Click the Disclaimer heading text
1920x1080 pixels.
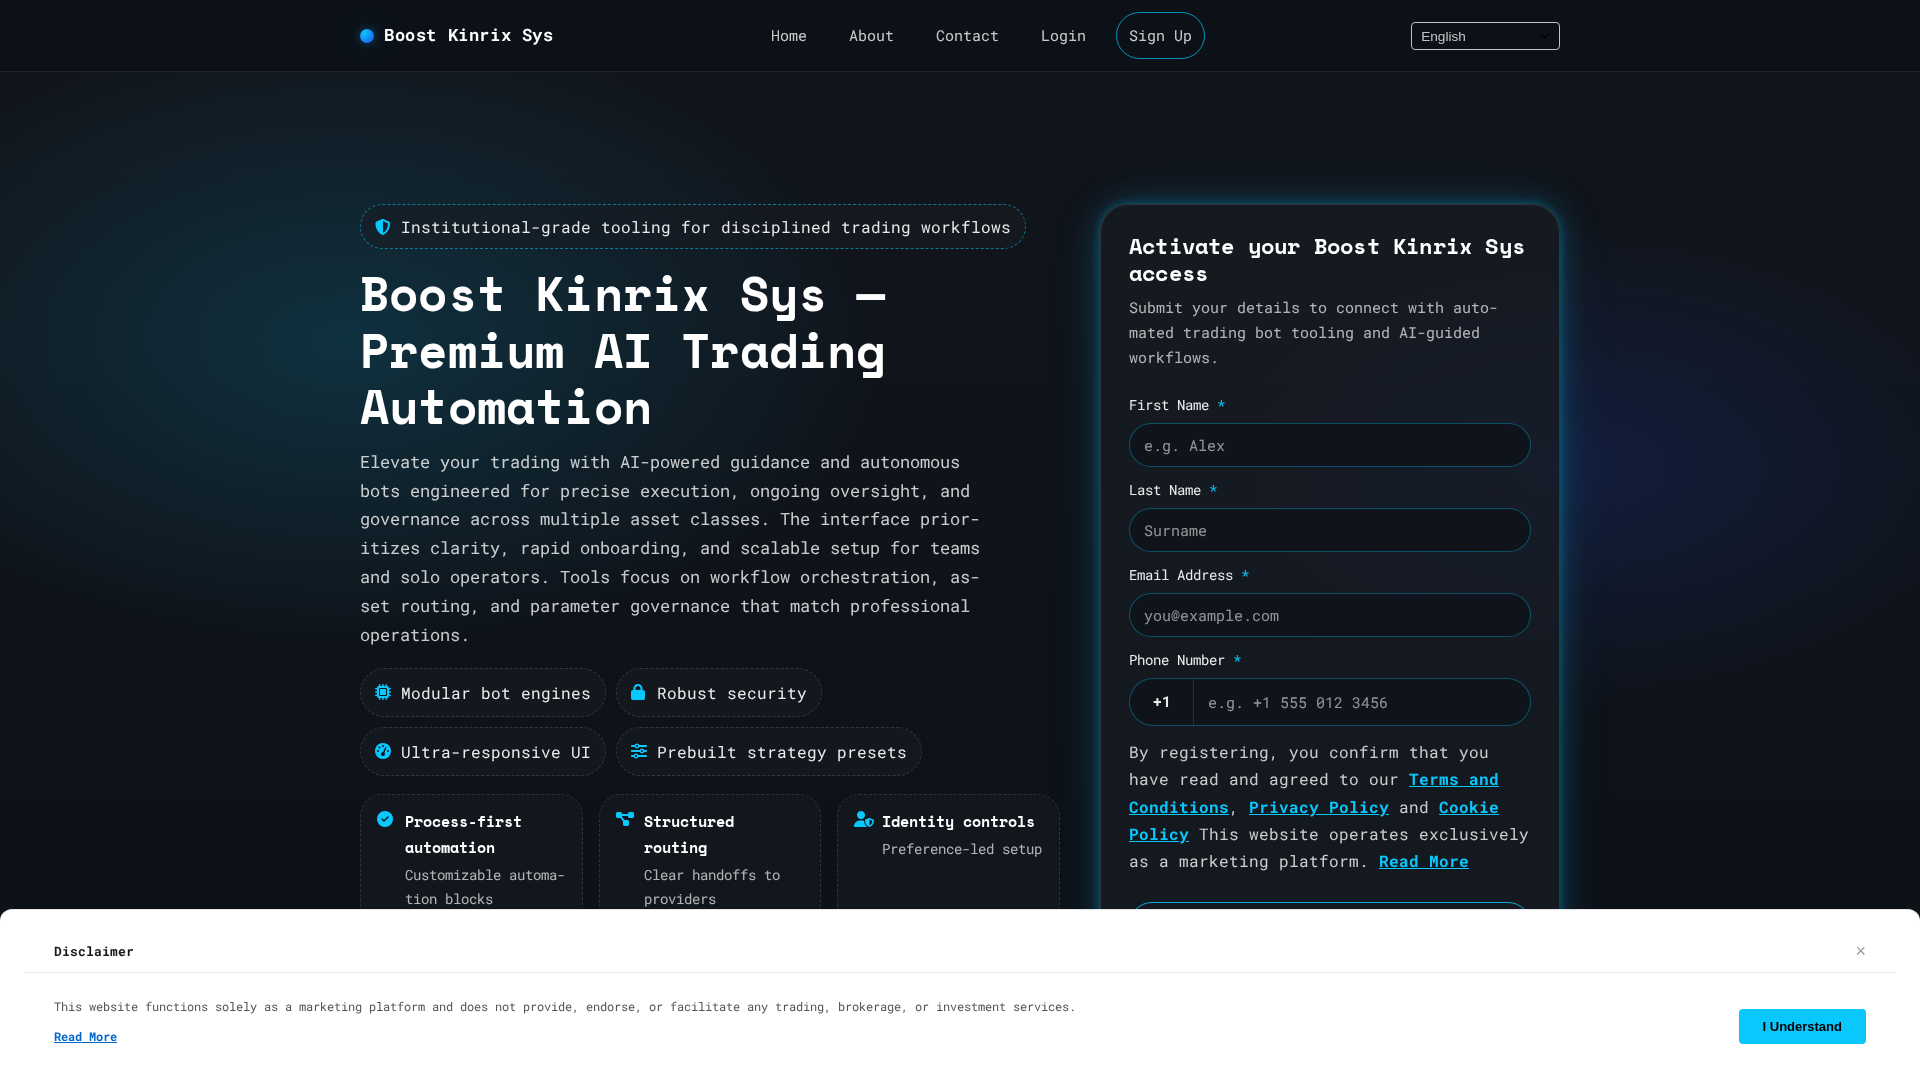point(94,951)
